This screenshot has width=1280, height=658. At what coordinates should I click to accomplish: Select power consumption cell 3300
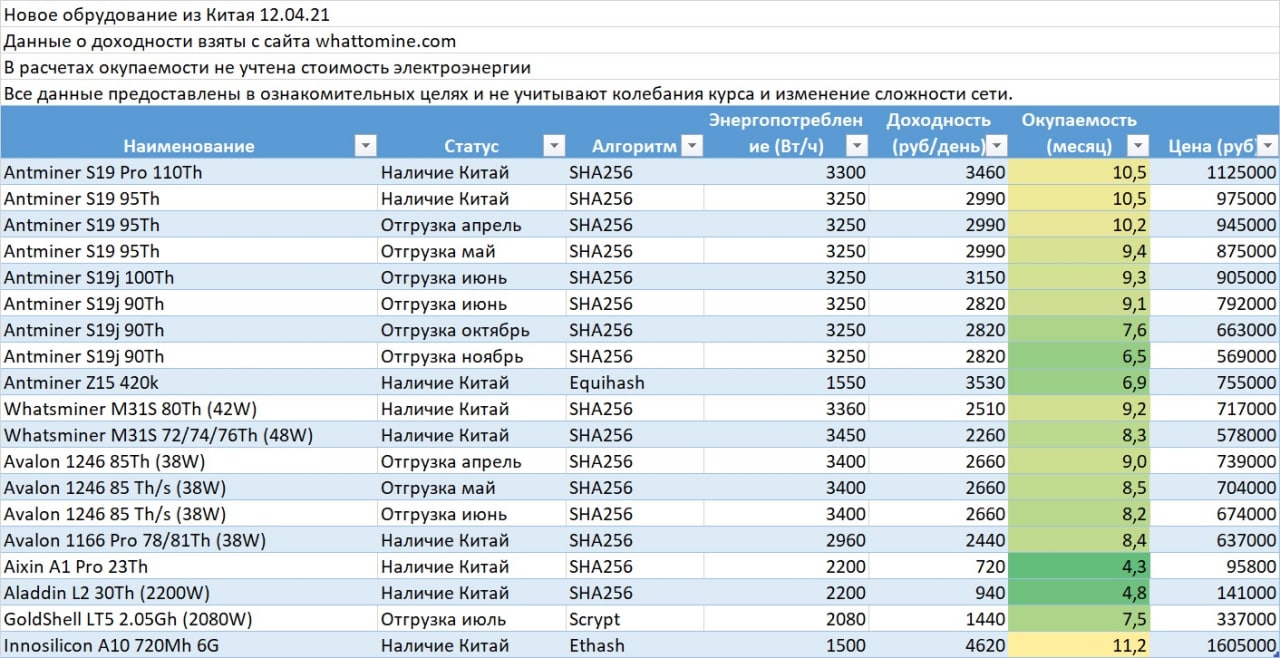[x=786, y=172]
